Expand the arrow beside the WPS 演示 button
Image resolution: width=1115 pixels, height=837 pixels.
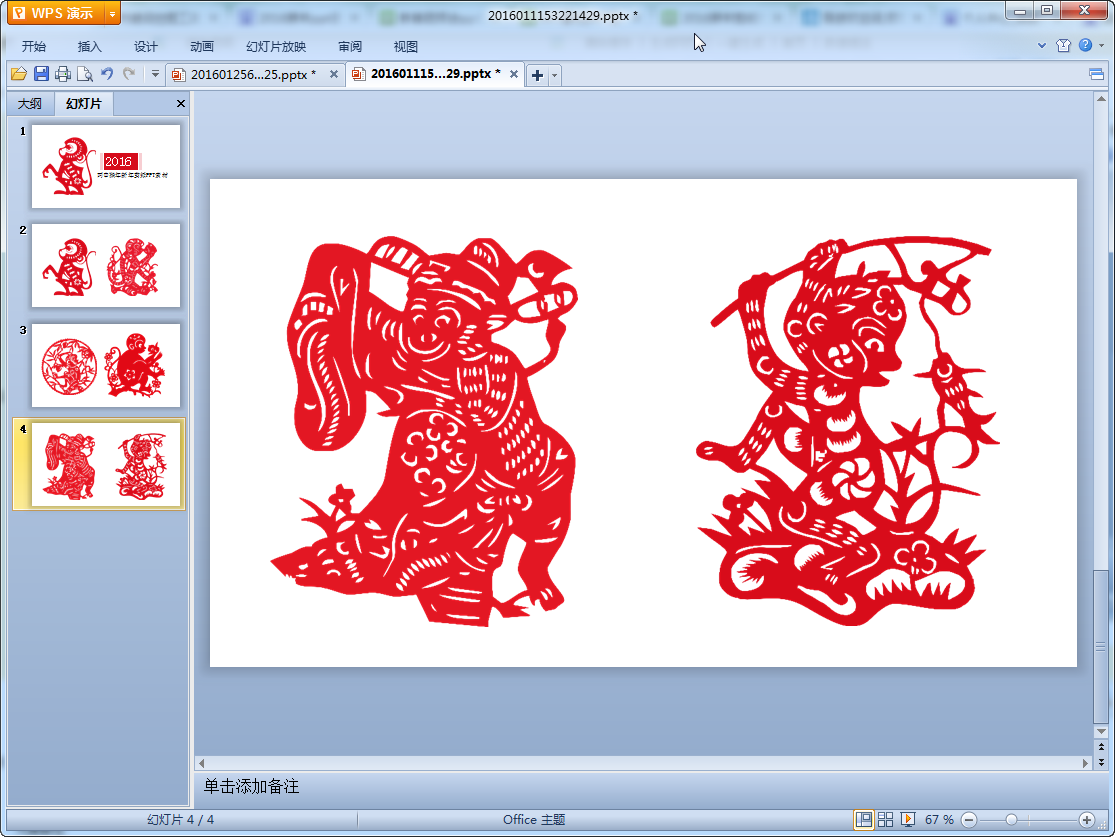coord(112,13)
